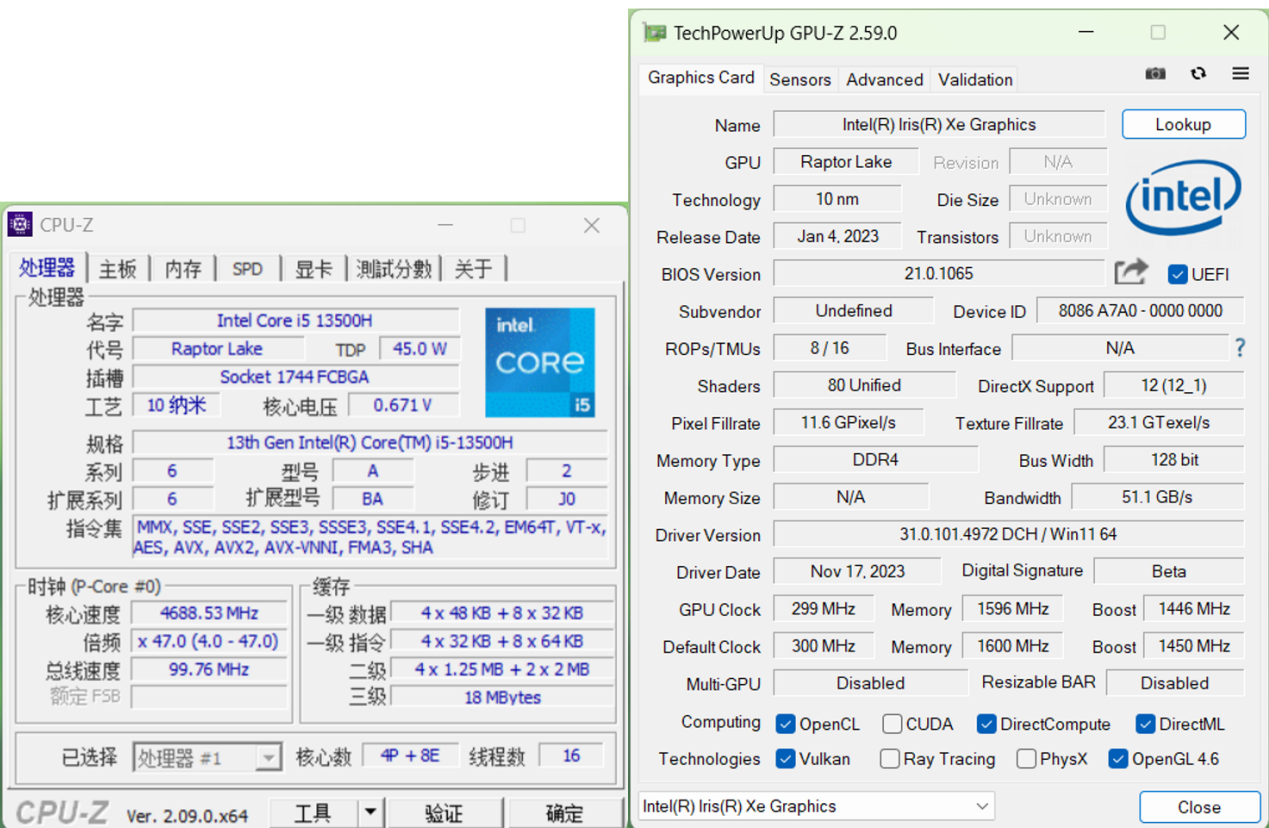Click the Driver Version text field

1008,535
